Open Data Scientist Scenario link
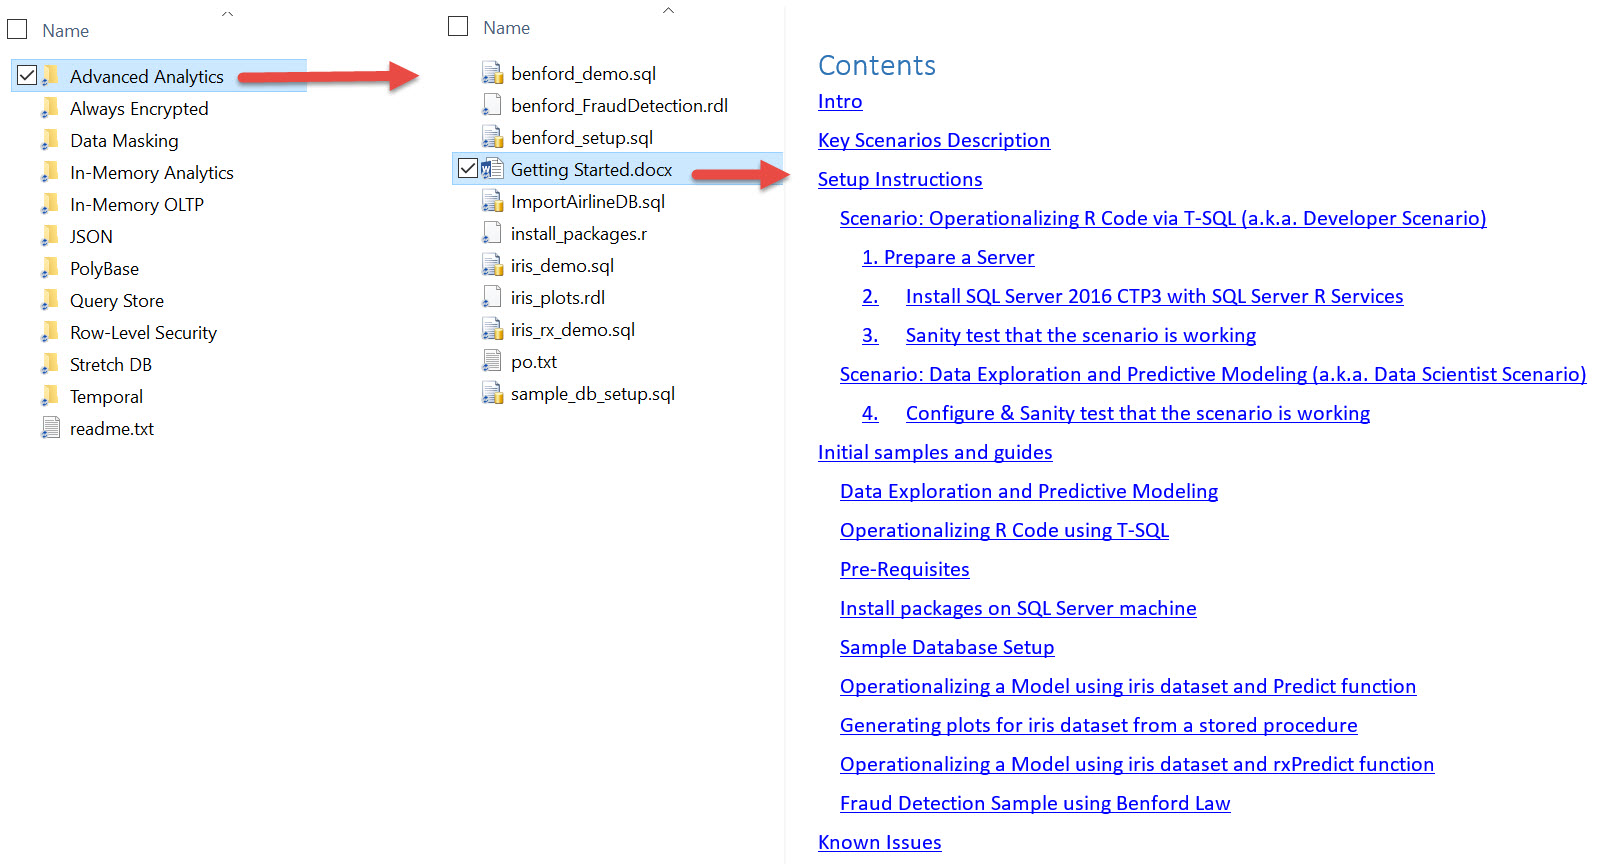The image size is (1615, 864). [1213, 375]
